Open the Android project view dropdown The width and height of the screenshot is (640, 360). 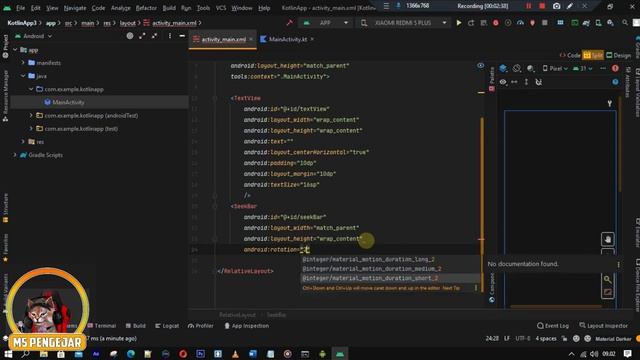tap(33, 36)
